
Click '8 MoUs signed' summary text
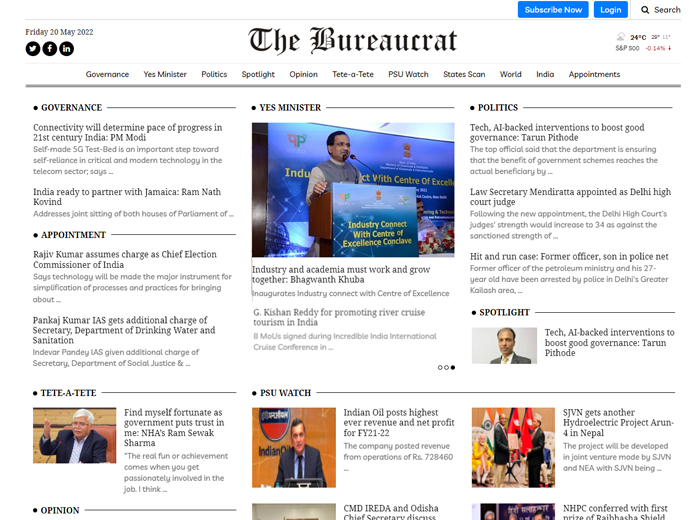tap(345, 341)
